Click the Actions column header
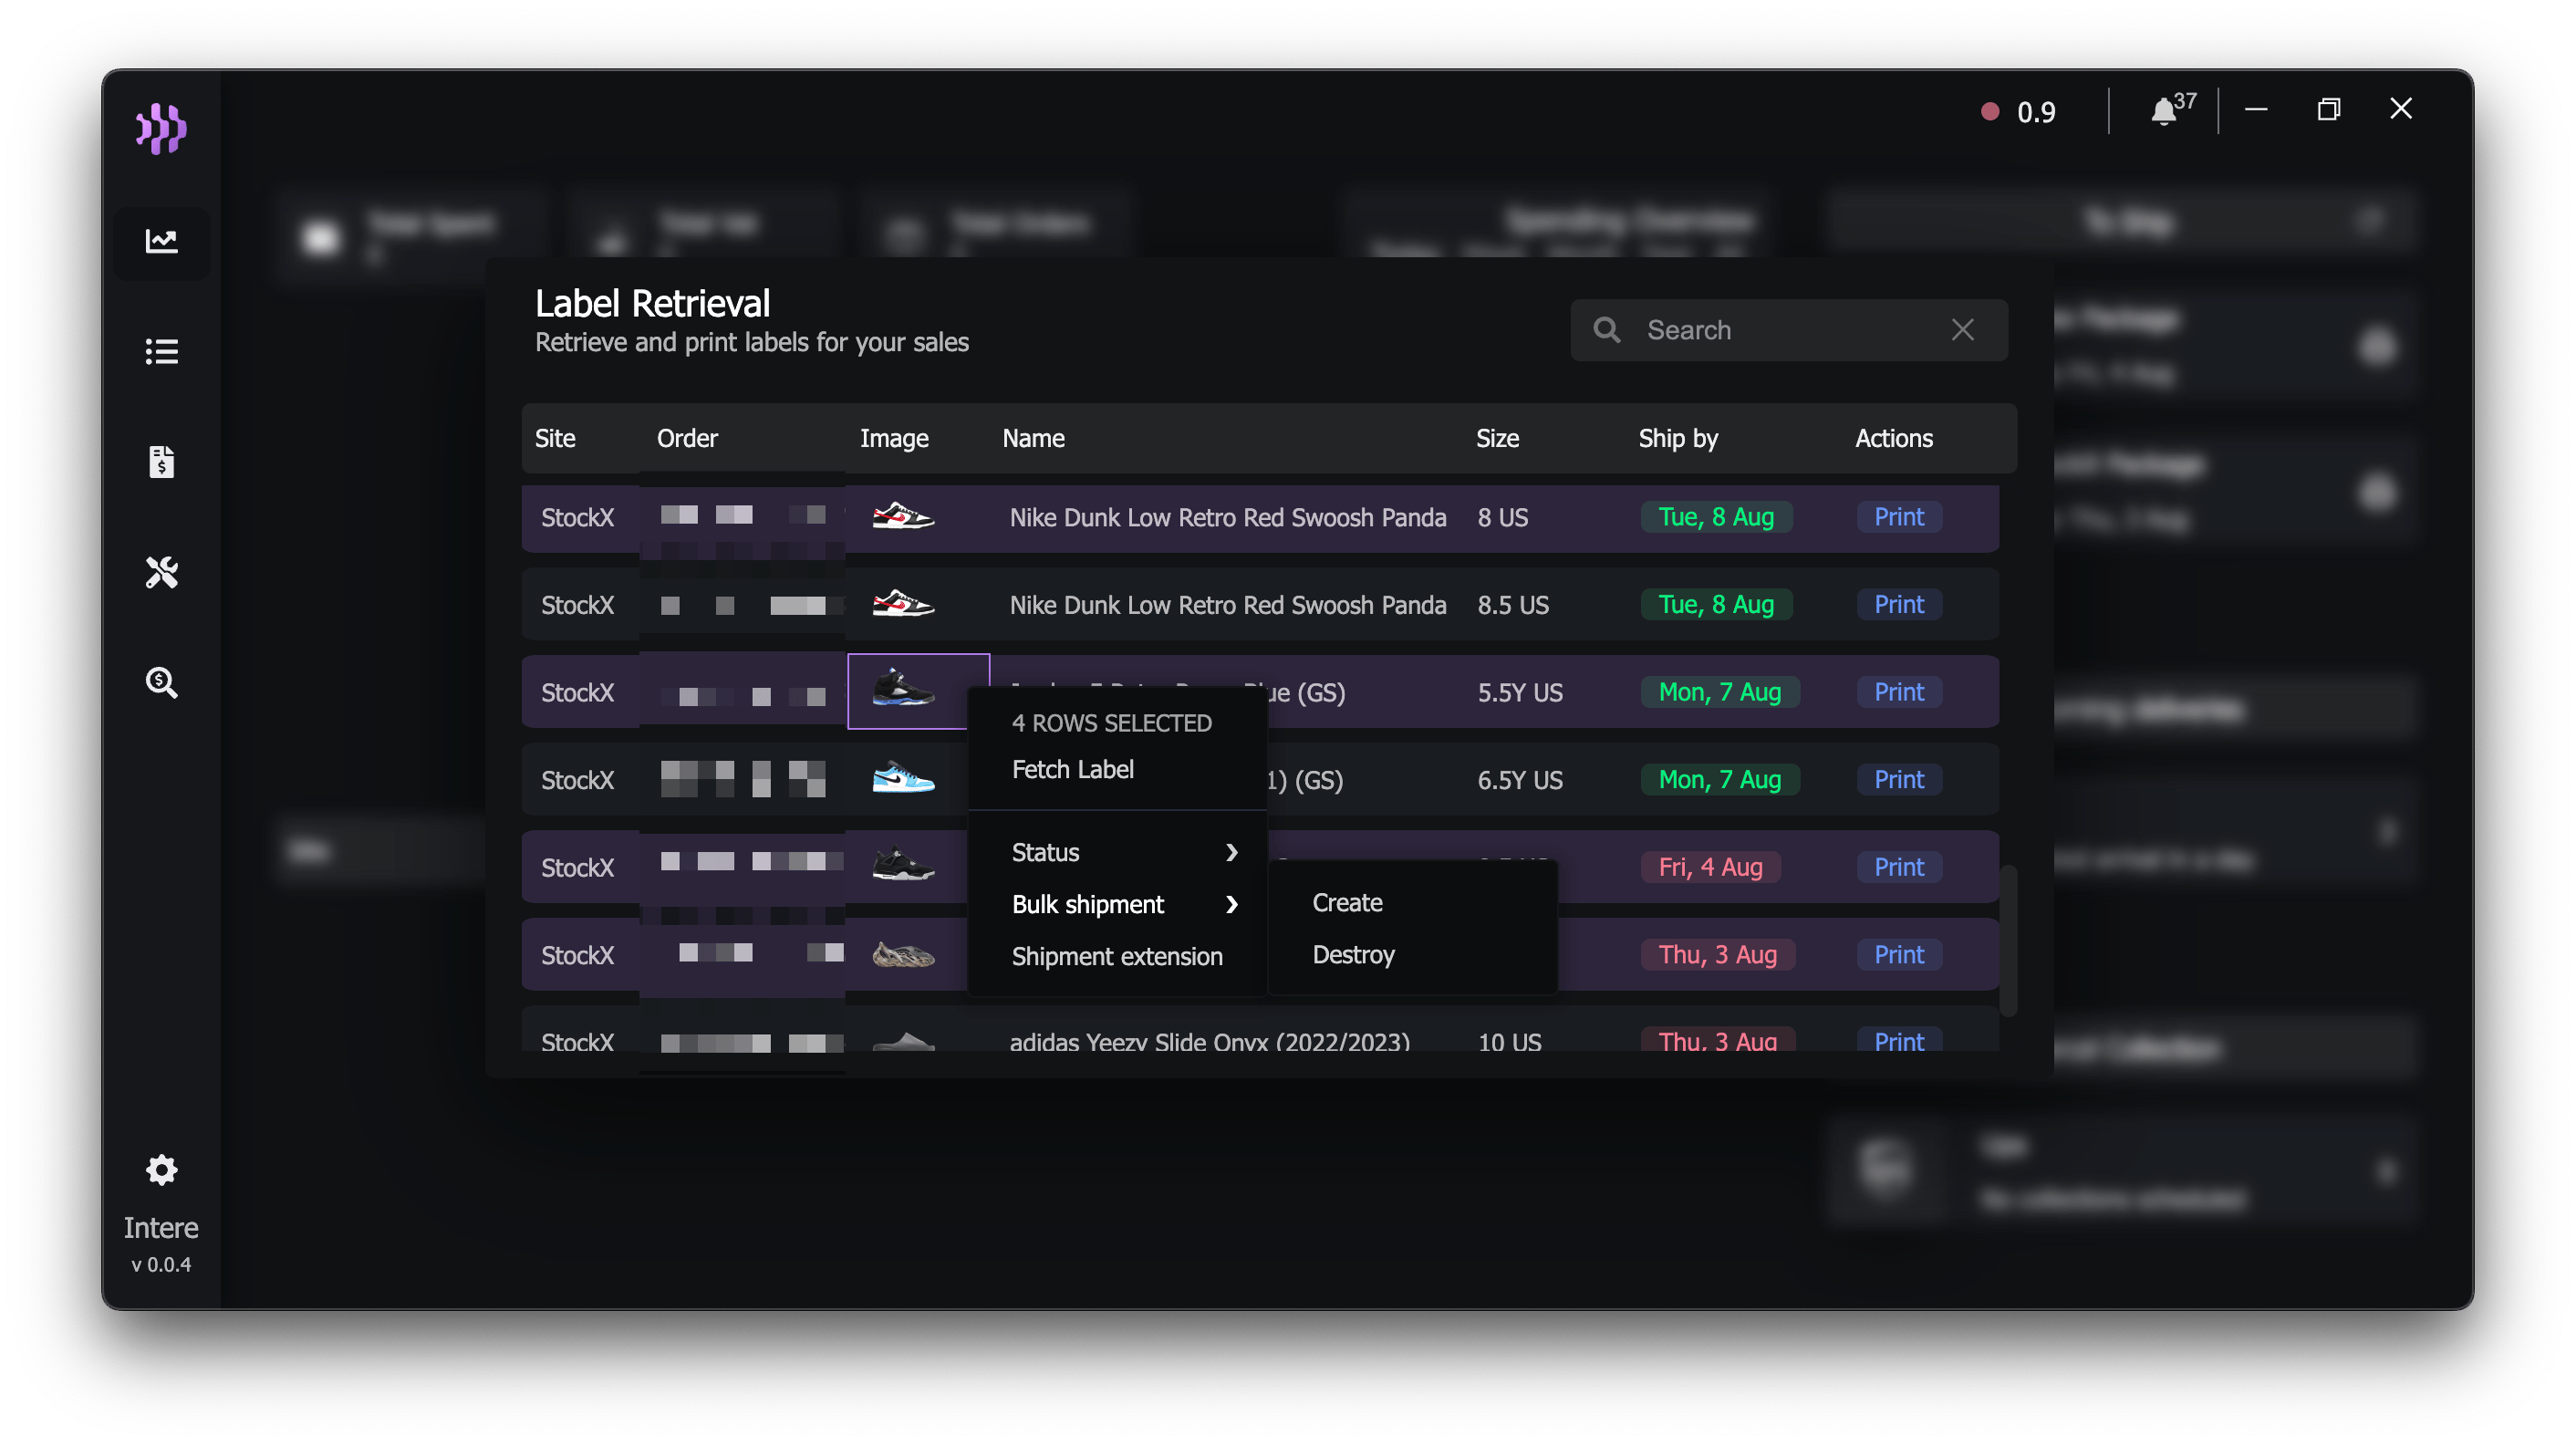Screen dimensions: 2576x1445 click(1893, 438)
